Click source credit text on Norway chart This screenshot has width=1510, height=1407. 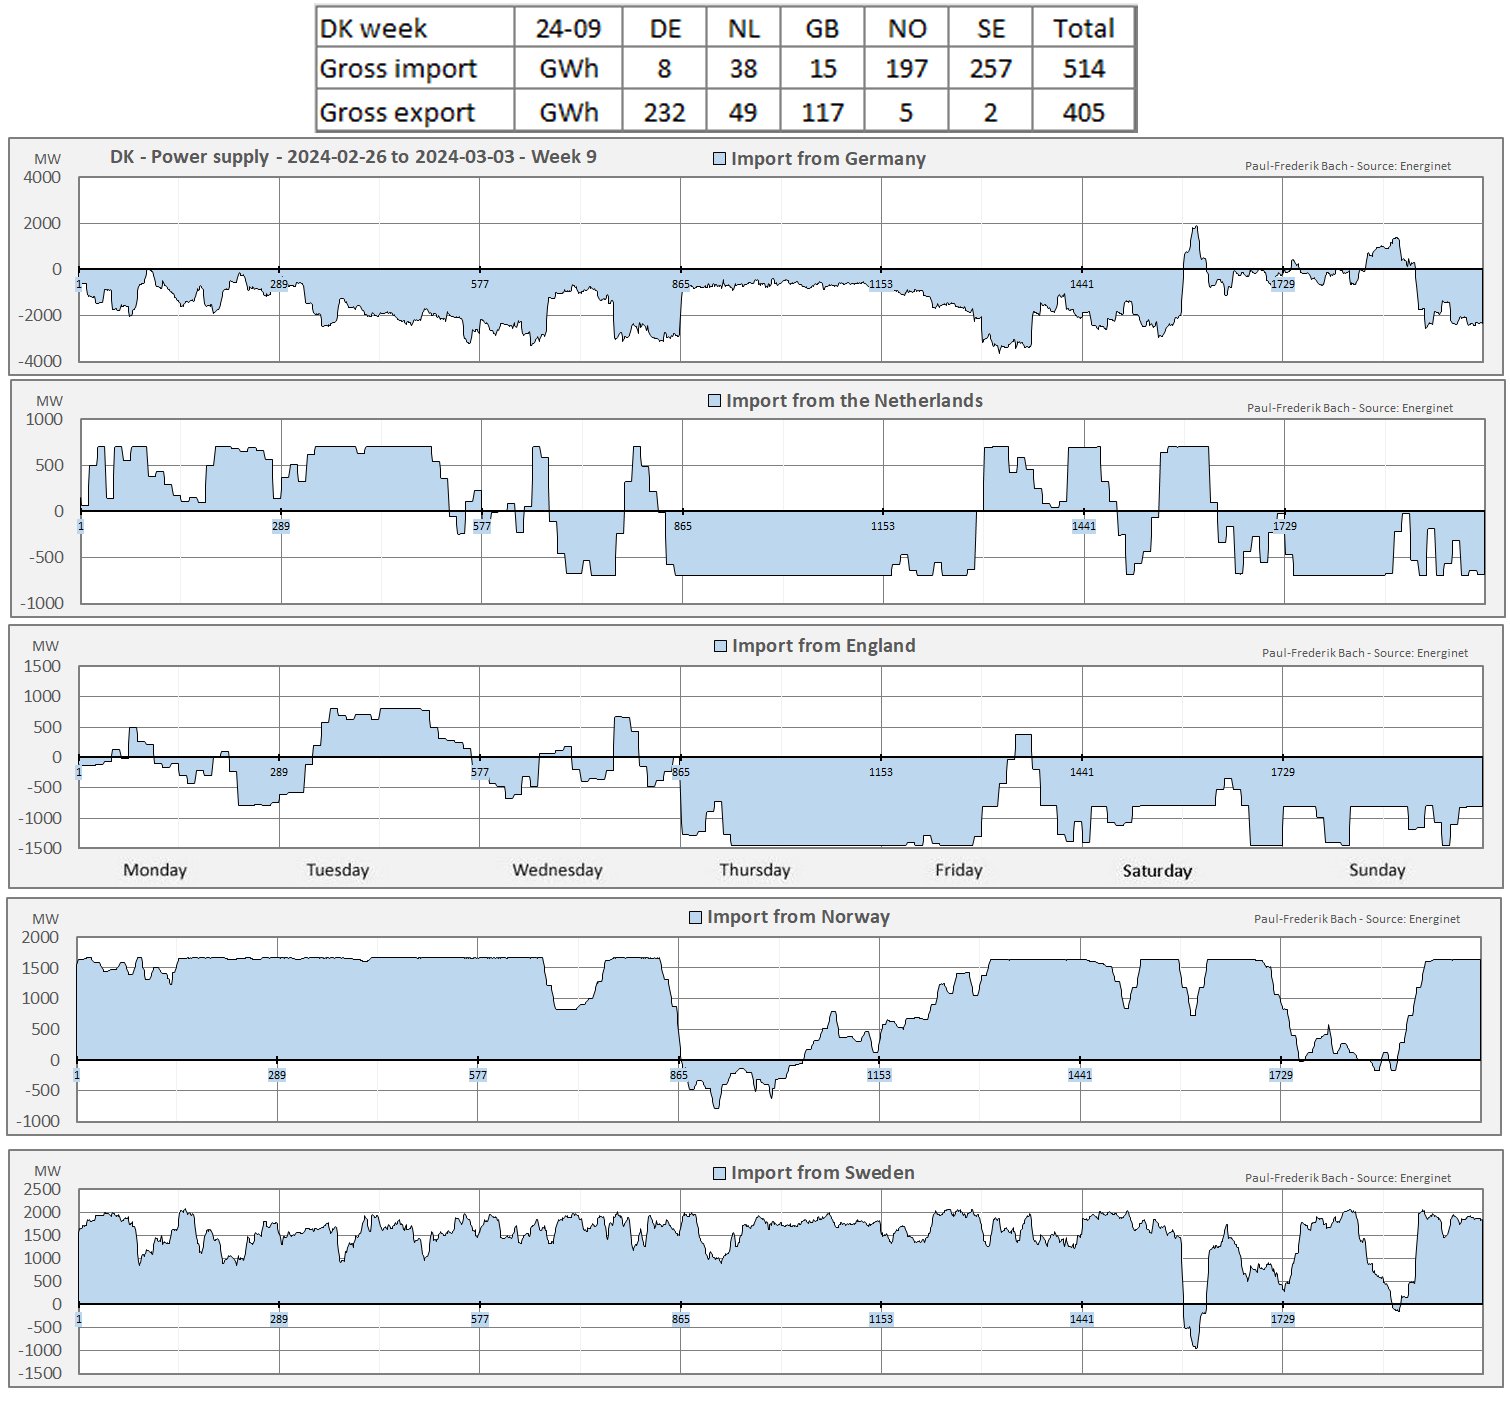(x=1356, y=919)
